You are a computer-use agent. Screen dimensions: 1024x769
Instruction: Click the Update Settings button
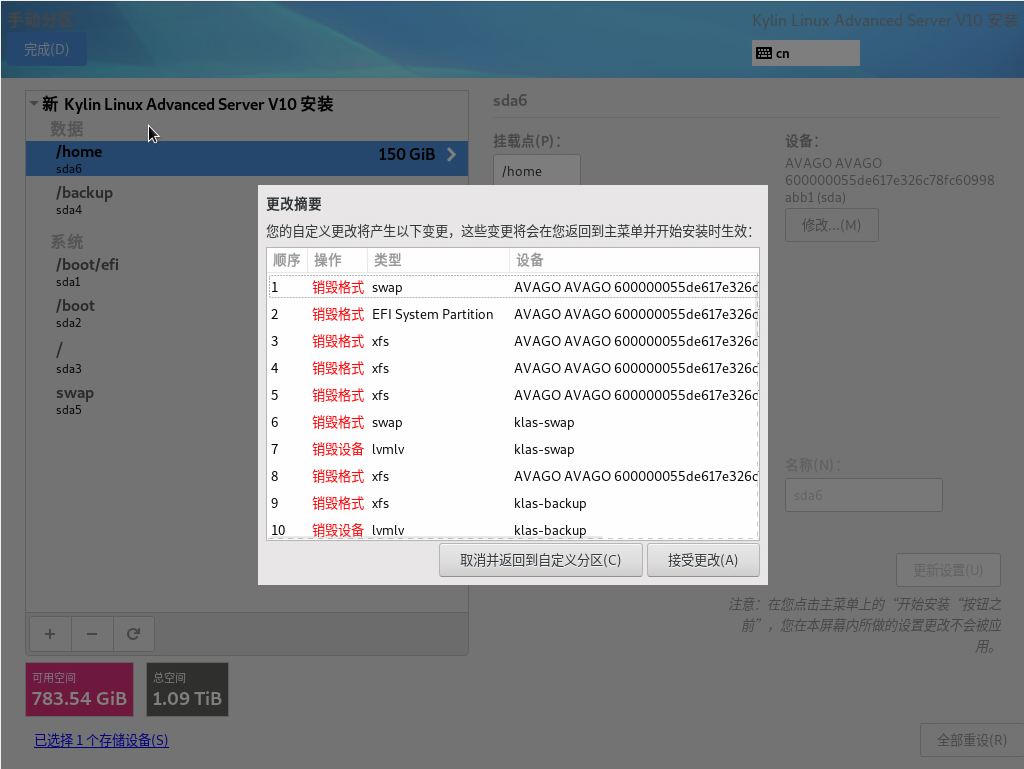tap(948, 571)
